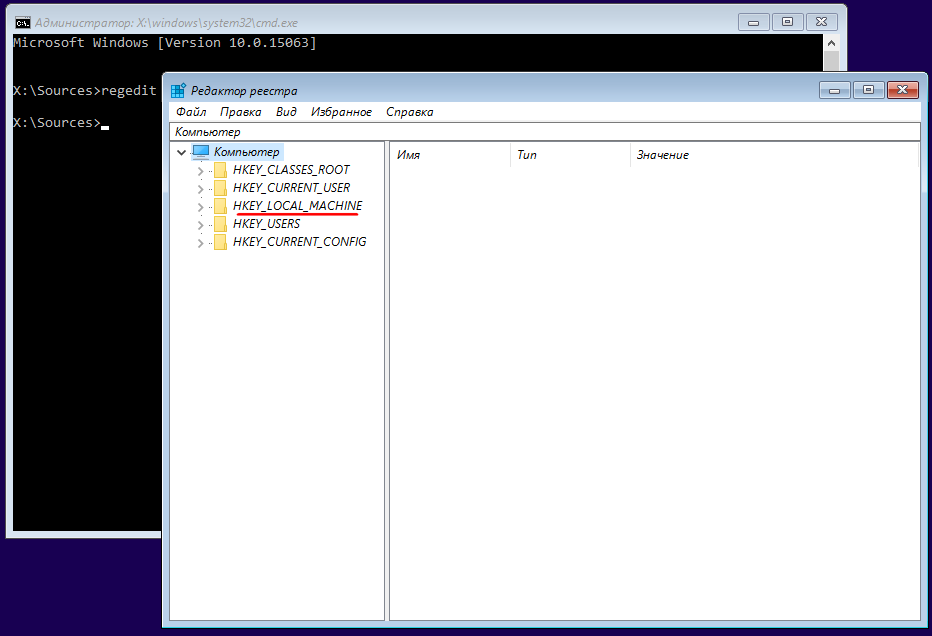Screen dimensions: 932x636
Task: Click the Microsoft Windows version line in cmd
Action: pos(165,43)
